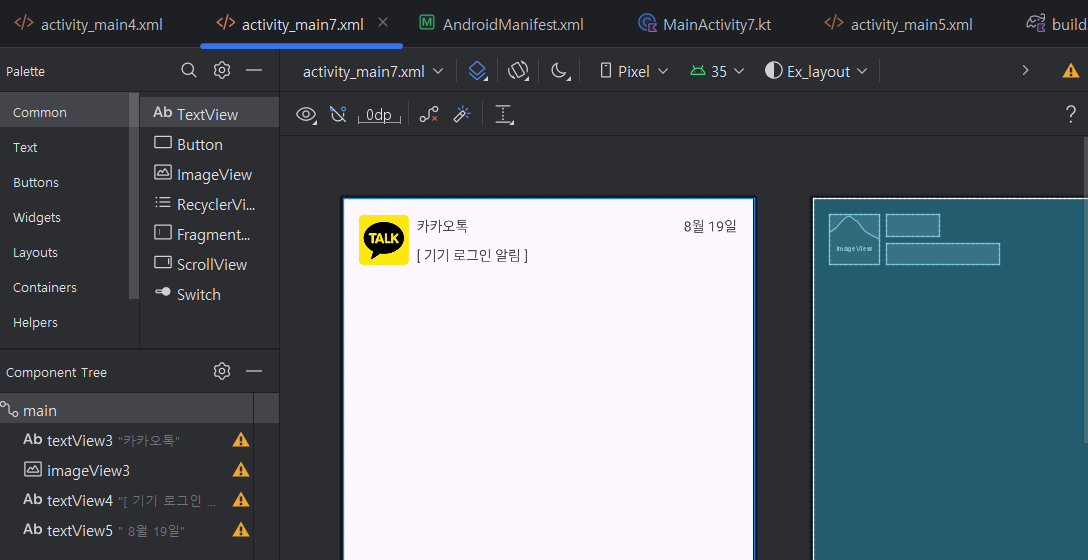The height and width of the screenshot is (560, 1088).
Task: Switch to MainActivity7.kt tab
Action: [x=704, y=24]
